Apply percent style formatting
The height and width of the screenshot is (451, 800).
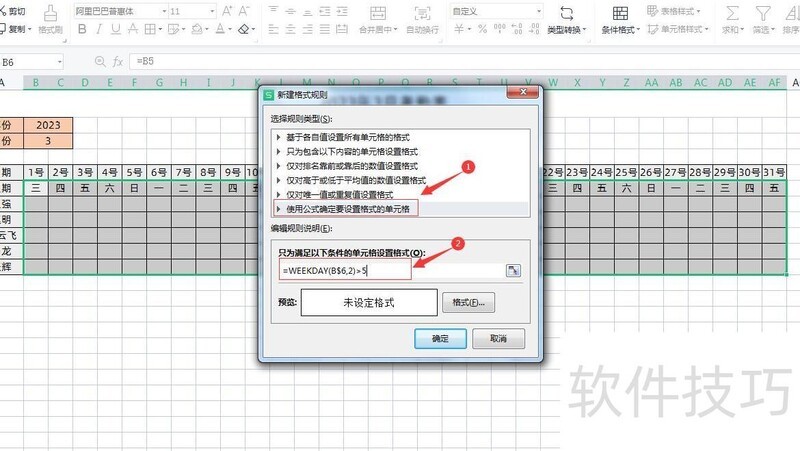(482, 29)
